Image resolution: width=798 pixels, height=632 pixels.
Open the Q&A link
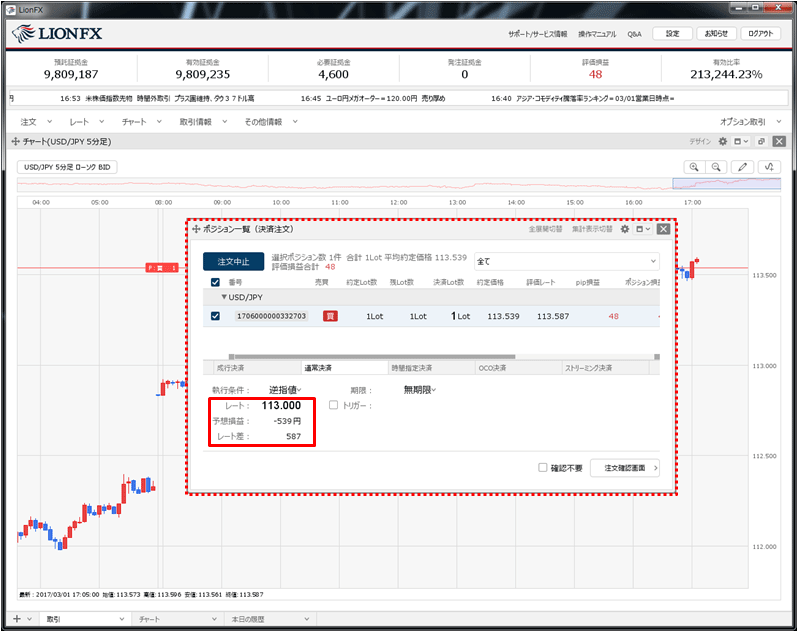(634, 34)
